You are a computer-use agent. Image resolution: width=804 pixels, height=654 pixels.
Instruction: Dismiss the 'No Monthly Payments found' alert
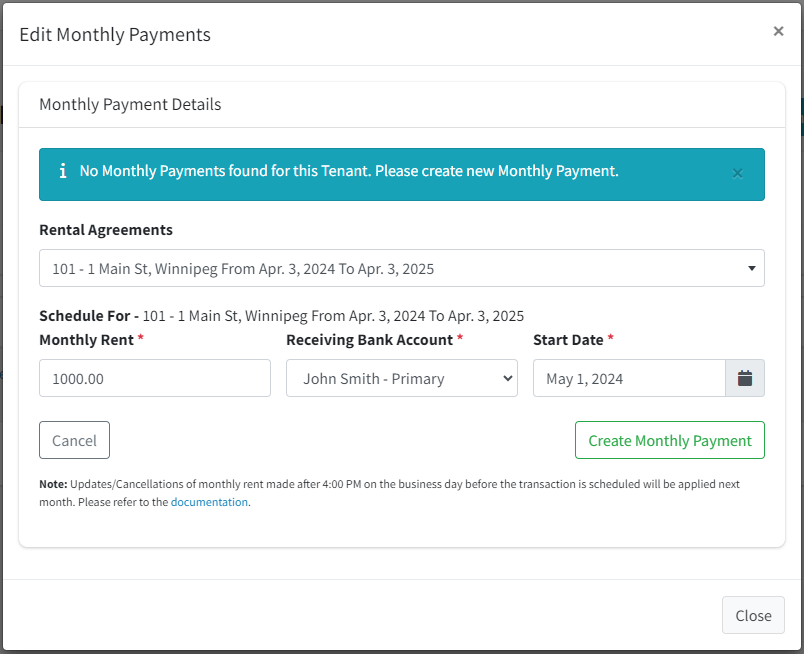pyautogui.click(x=737, y=174)
